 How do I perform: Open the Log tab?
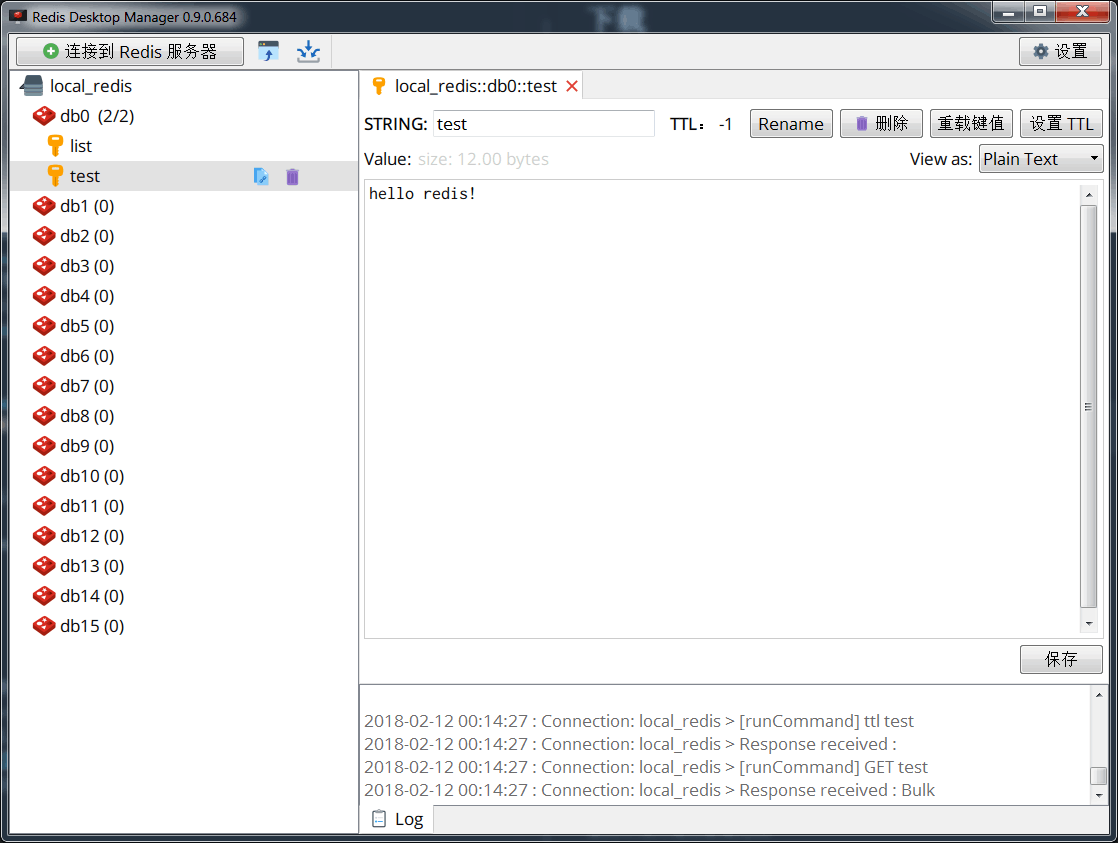[x=398, y=819]
